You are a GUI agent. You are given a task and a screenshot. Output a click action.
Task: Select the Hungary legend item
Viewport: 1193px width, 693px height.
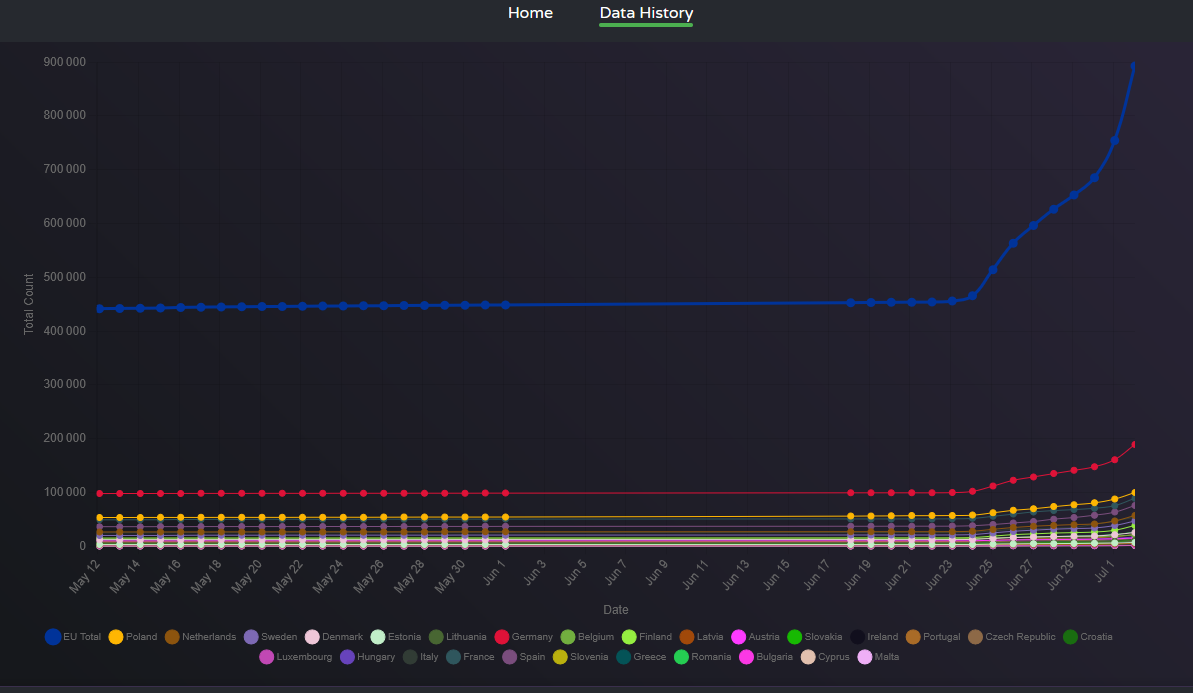point(367,656)
